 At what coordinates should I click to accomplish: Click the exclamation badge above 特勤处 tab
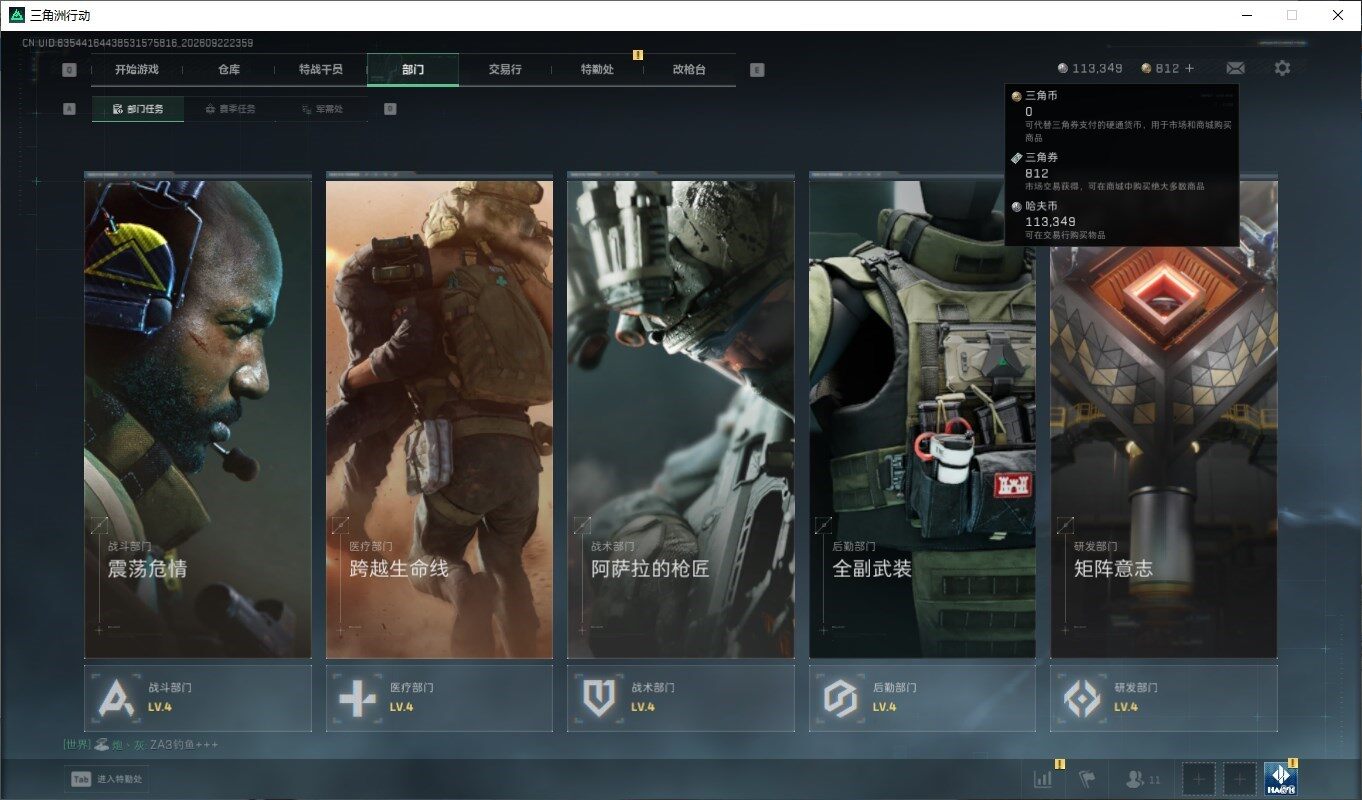pos(637,55)
